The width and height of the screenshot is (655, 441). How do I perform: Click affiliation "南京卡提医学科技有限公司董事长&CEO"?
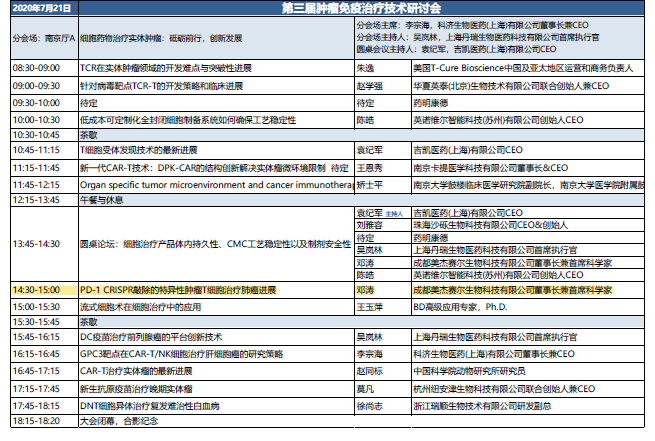coord(490,168)
